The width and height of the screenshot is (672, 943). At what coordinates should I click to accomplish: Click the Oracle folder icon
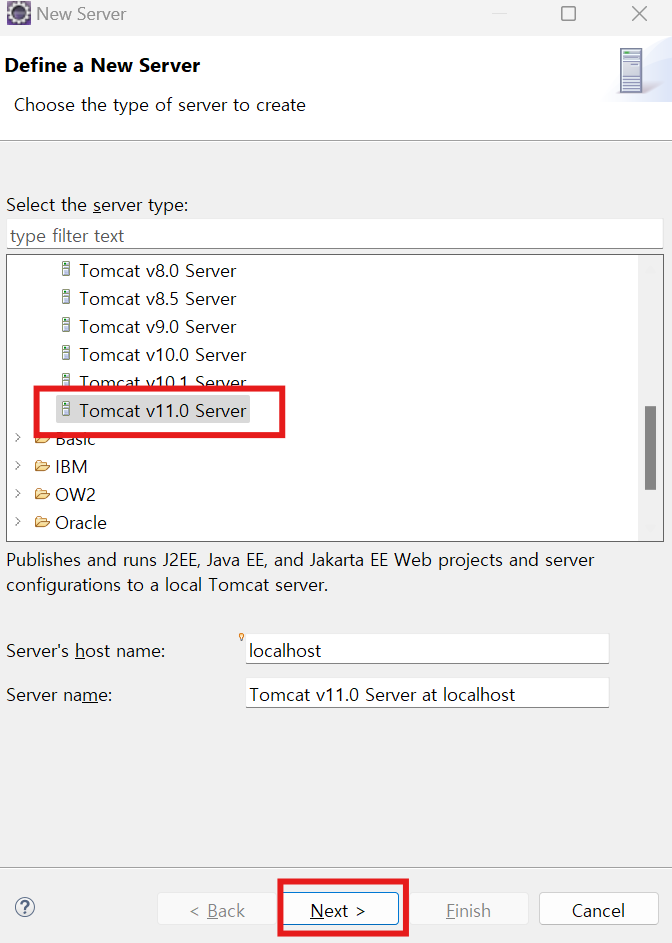click(x=42, y=521)
